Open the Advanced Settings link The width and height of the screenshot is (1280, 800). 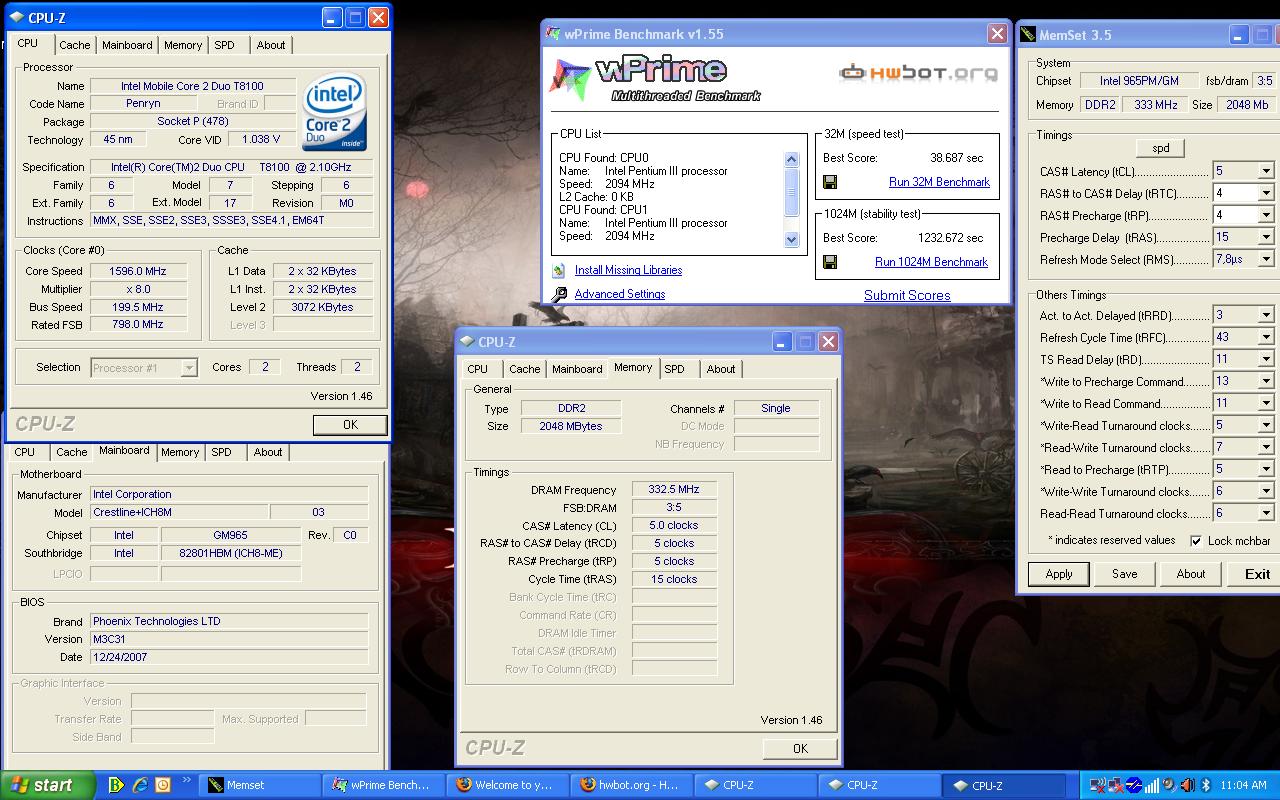pos(620,294)
